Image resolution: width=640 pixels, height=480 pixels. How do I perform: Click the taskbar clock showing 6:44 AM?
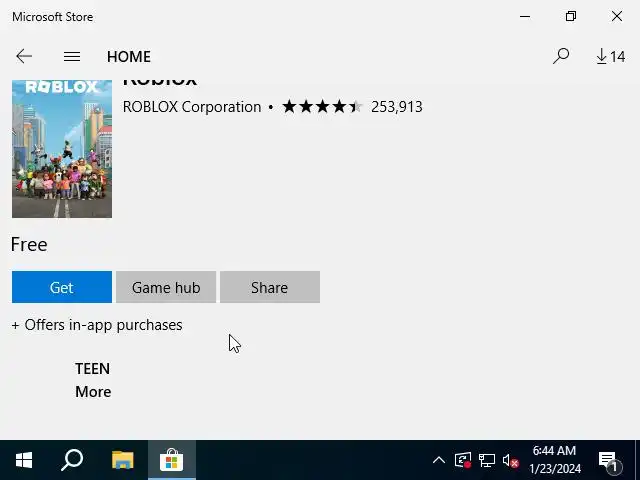click(554, 460)
